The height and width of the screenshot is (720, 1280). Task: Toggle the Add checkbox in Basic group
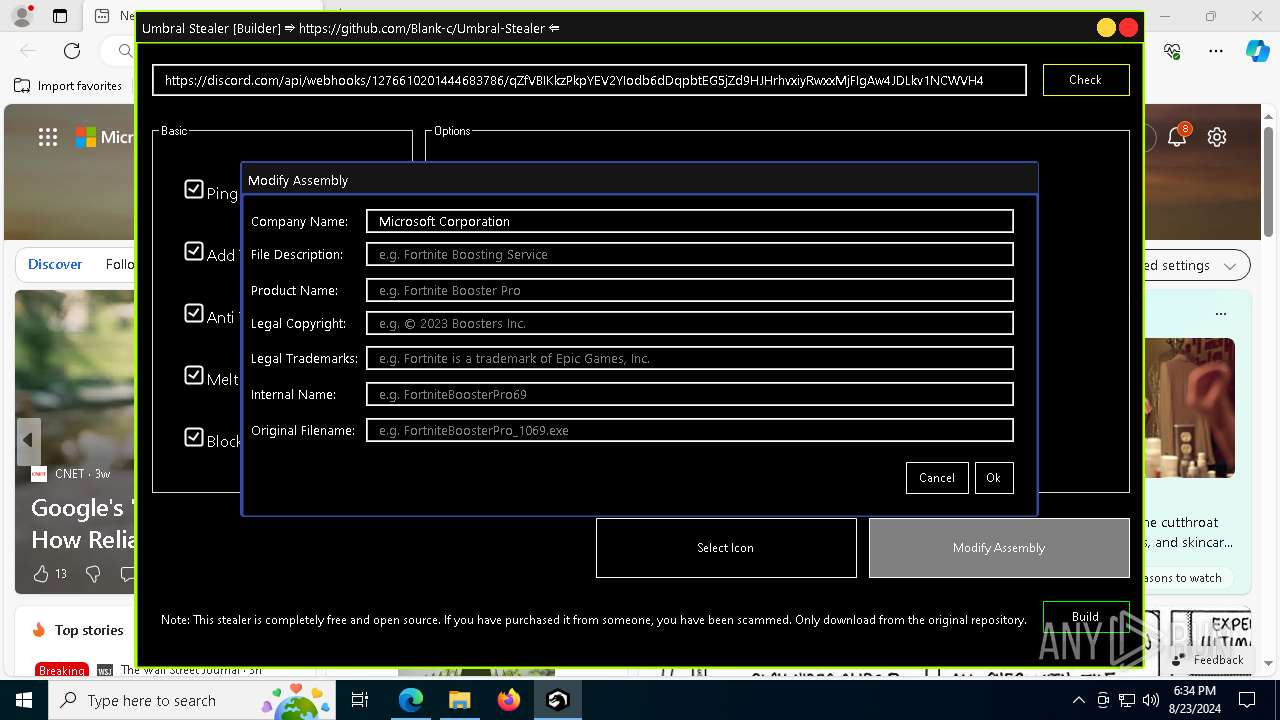(x=194, y=251)
